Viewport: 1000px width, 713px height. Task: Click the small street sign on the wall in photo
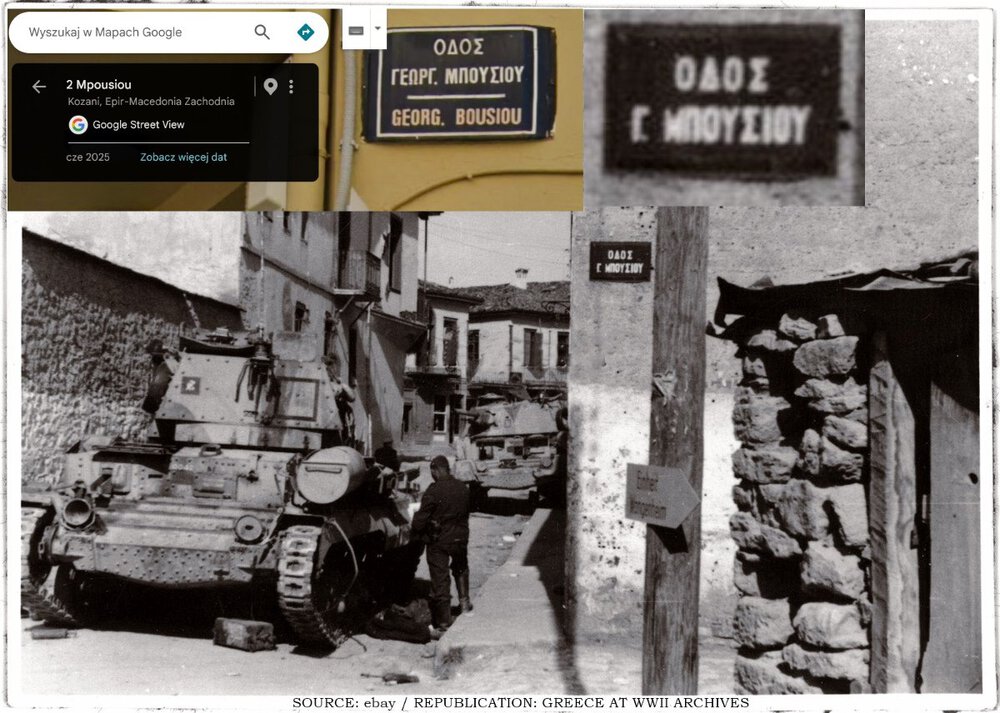tap(621, 261)
